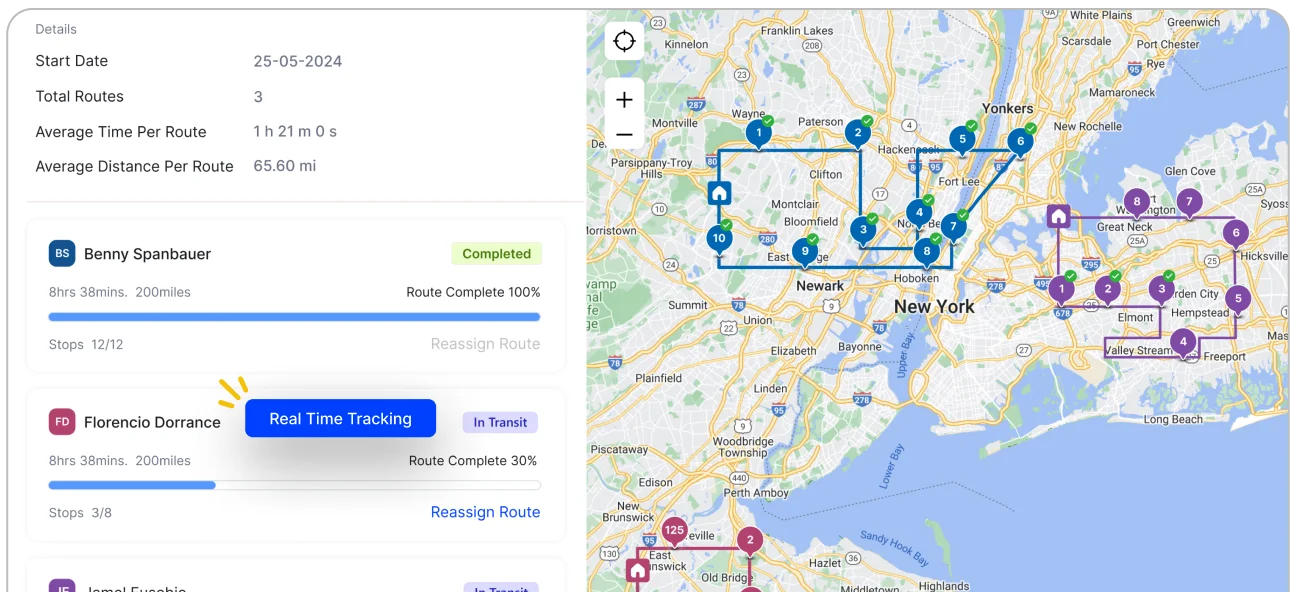The height and width of the screenshot is (592, 1296).
Task: Select blue stop 5 near Yonkers
Action: (962, 140)
